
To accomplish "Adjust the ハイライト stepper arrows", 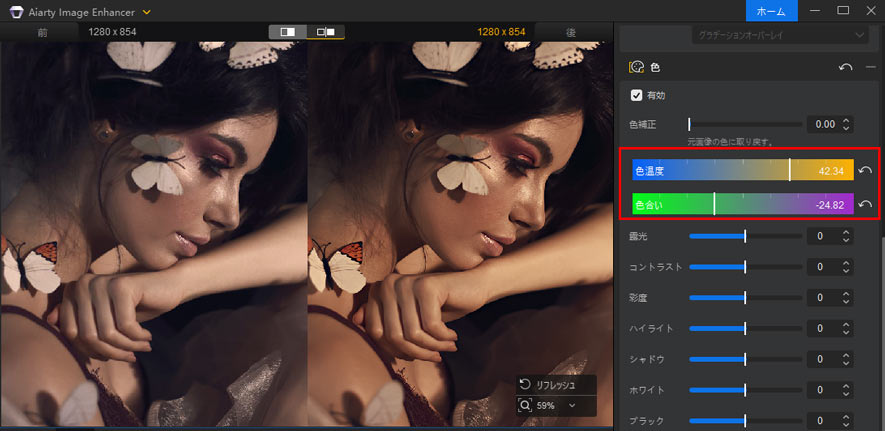I will pyautogui.click(x=845, y=328).
